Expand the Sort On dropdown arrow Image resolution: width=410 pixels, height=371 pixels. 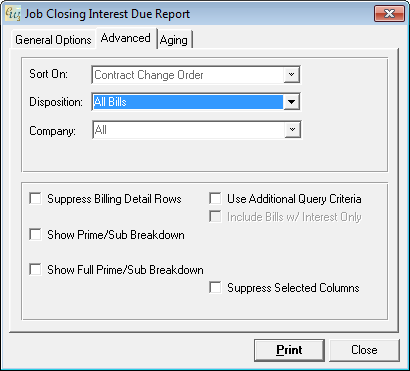click(291, 75)
